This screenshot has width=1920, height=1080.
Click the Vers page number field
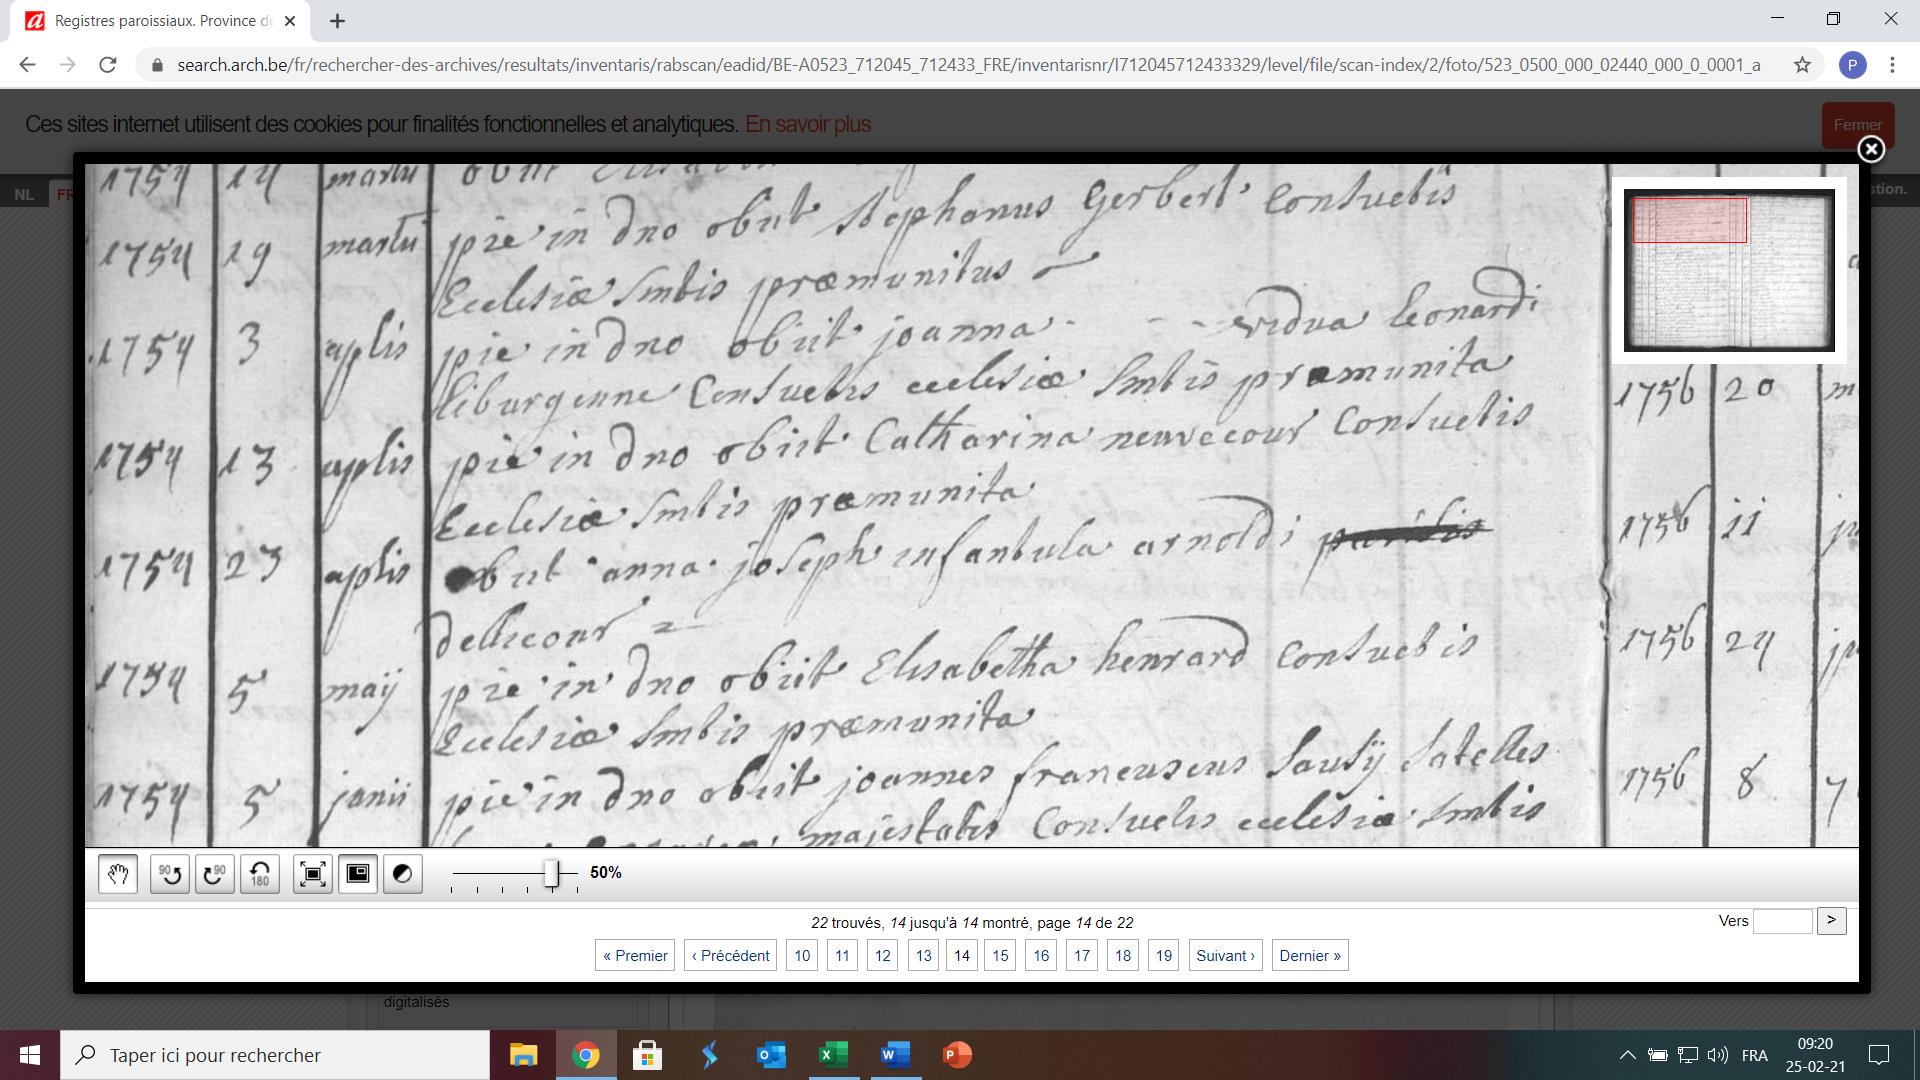1782,921
